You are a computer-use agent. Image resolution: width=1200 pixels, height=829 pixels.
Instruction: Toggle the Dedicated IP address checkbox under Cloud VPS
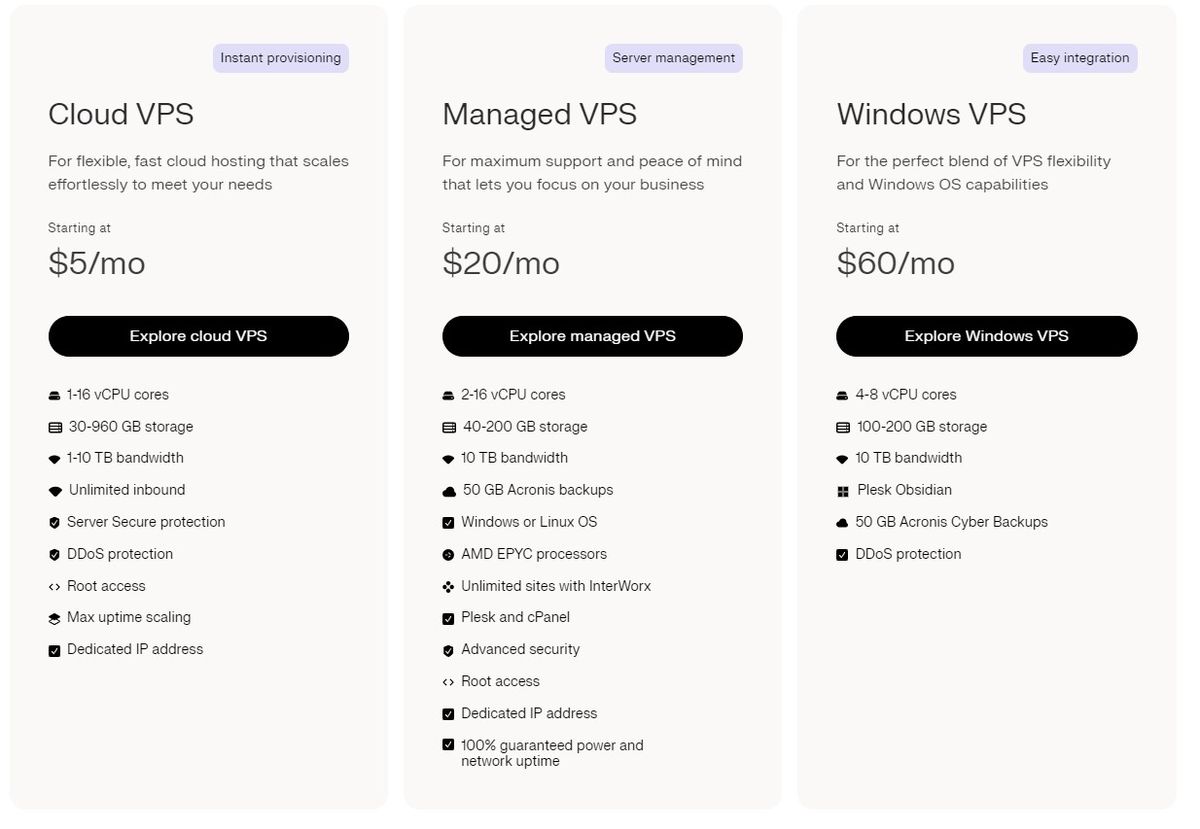pyautogui.click(x=54, y=649)
